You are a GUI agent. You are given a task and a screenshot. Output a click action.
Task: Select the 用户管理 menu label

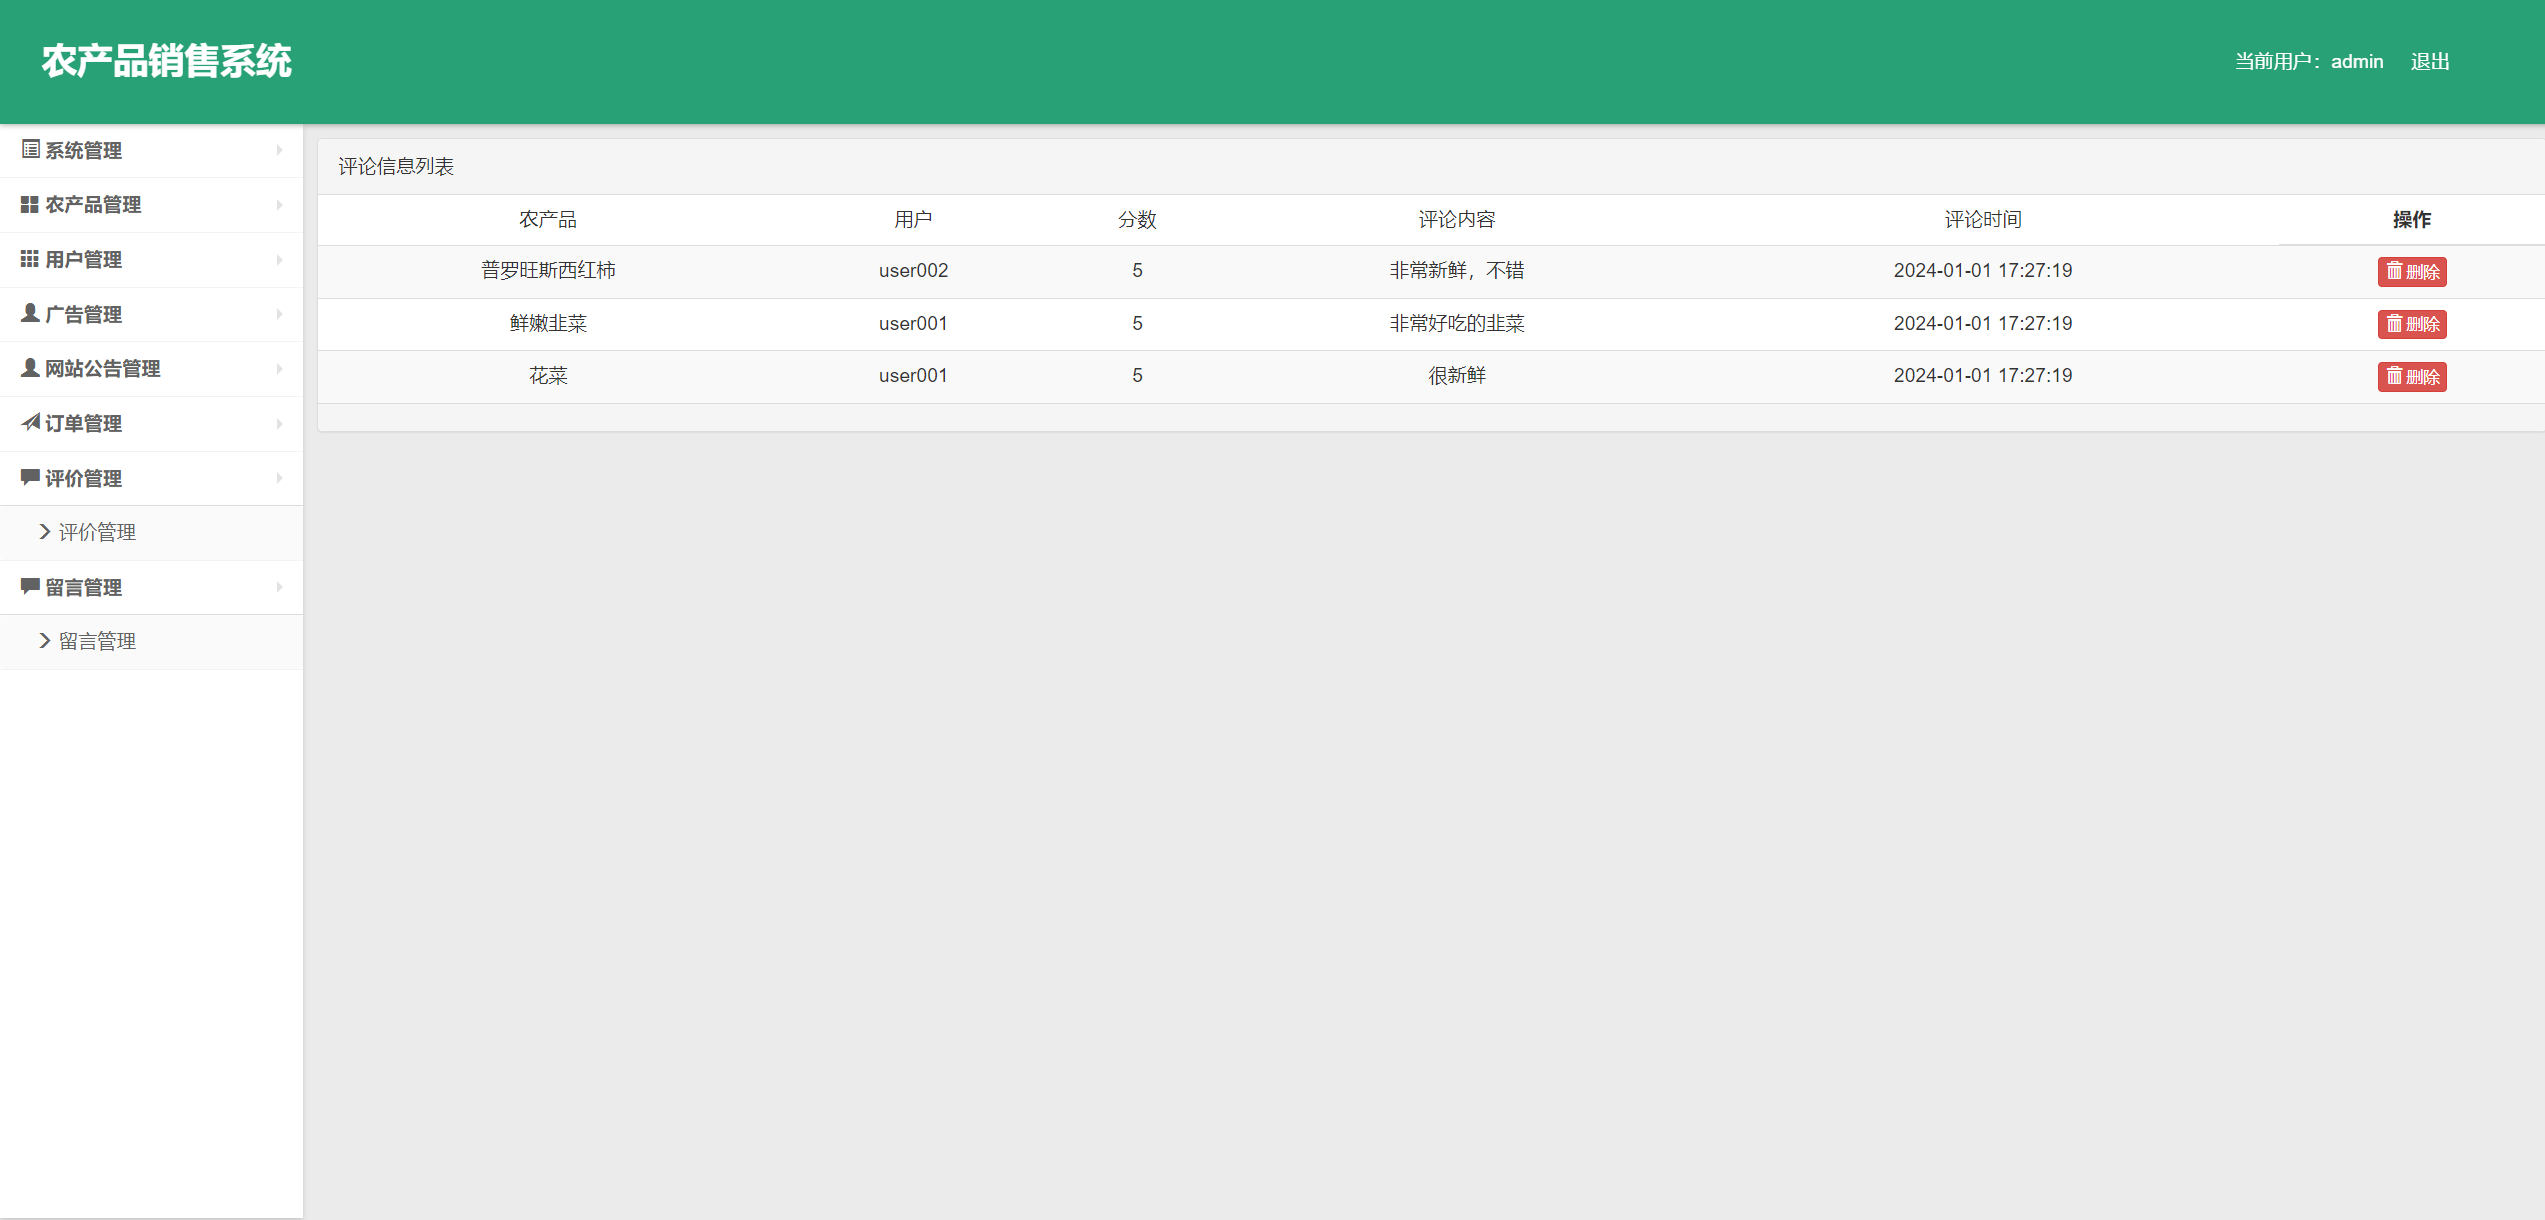84,260
